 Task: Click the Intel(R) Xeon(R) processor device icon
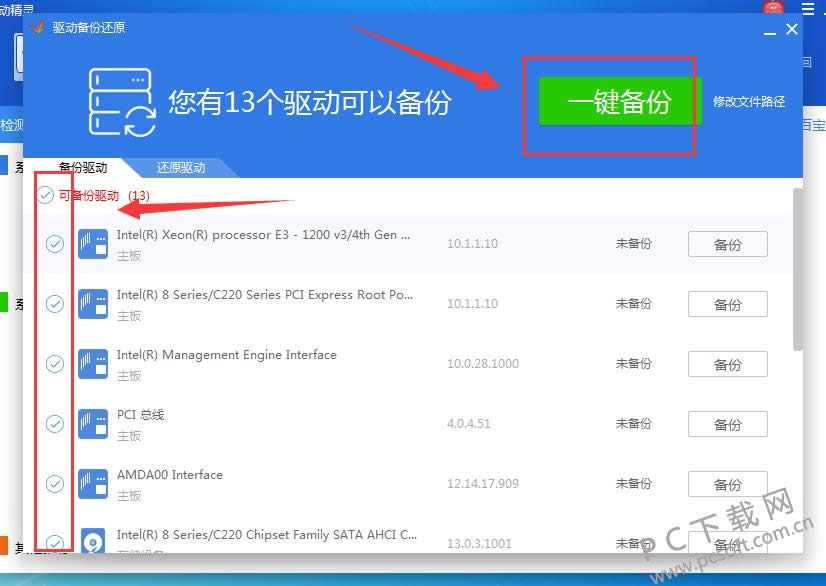click(93, 243)
